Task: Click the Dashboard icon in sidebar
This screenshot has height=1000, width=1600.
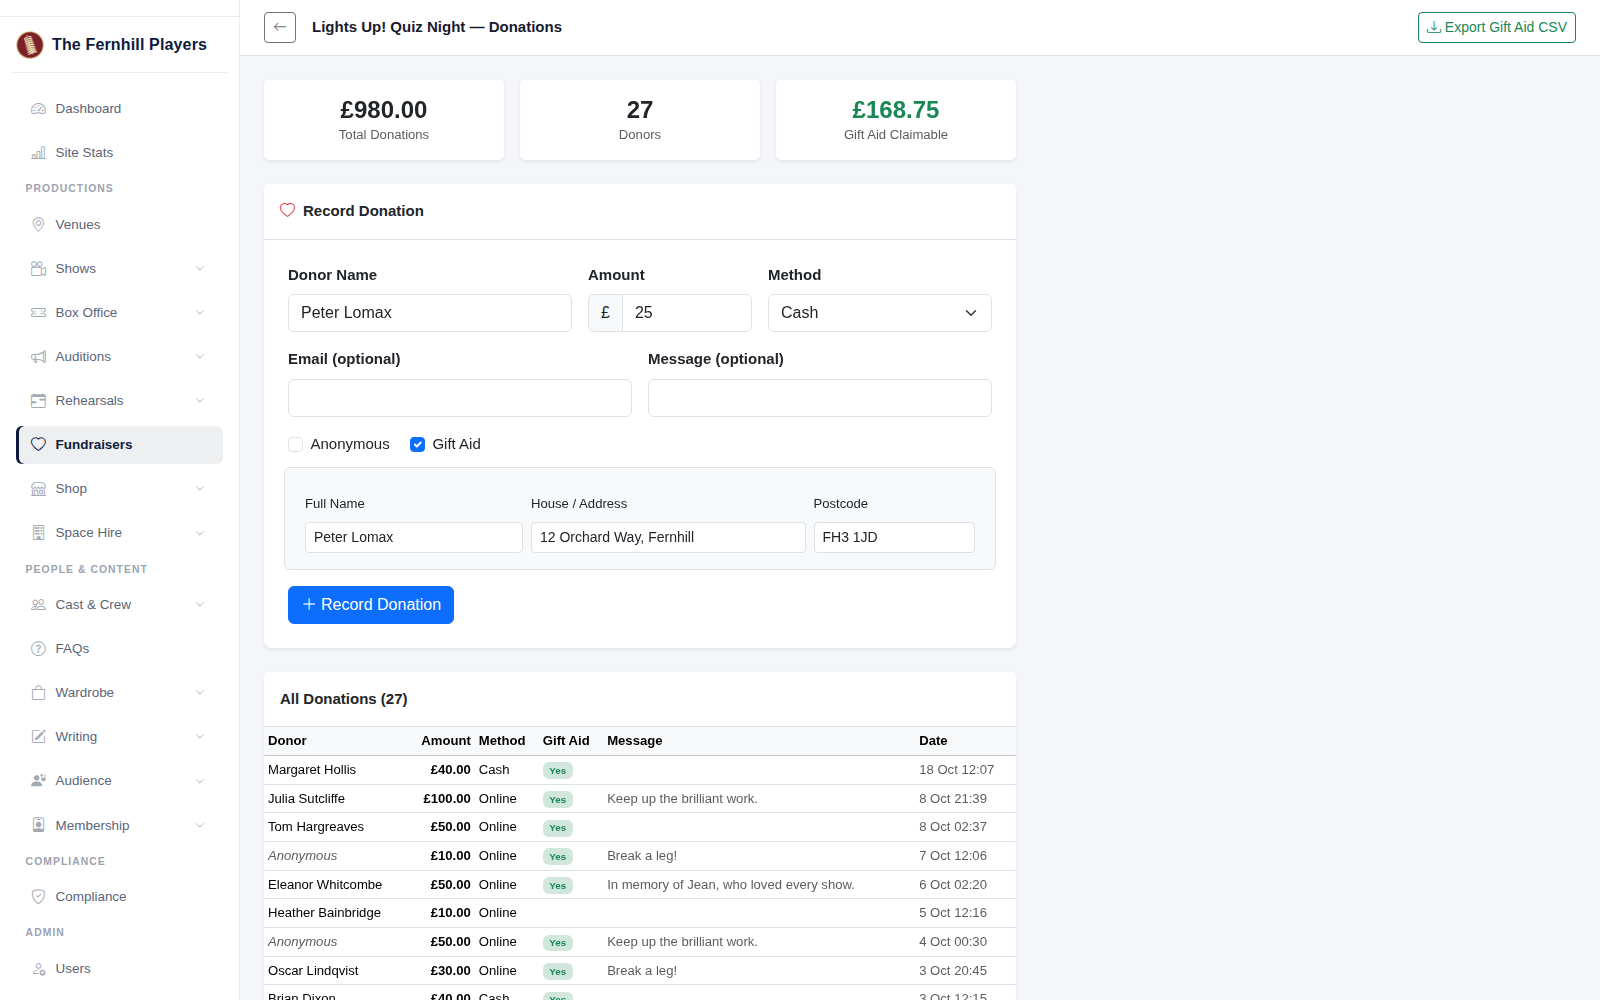Action: [38, 109]
